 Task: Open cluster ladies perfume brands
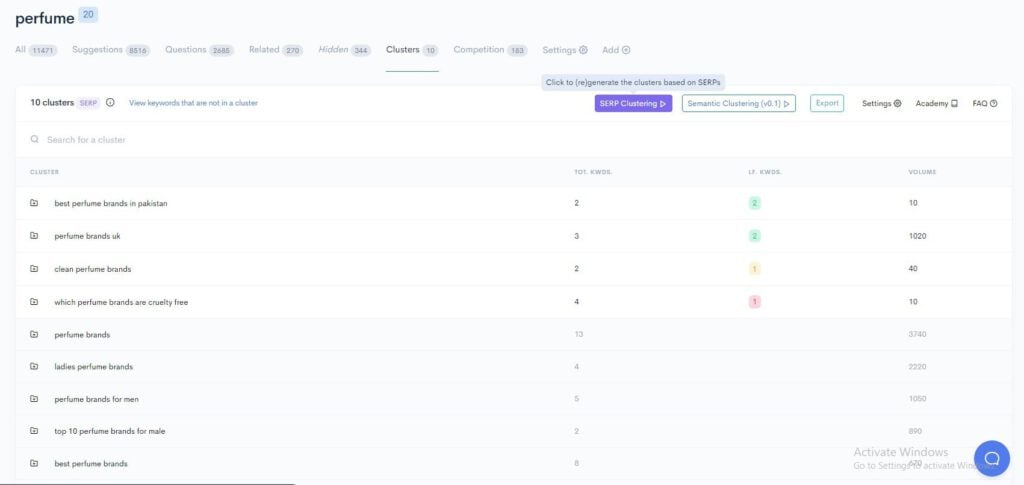click(93, 367)
